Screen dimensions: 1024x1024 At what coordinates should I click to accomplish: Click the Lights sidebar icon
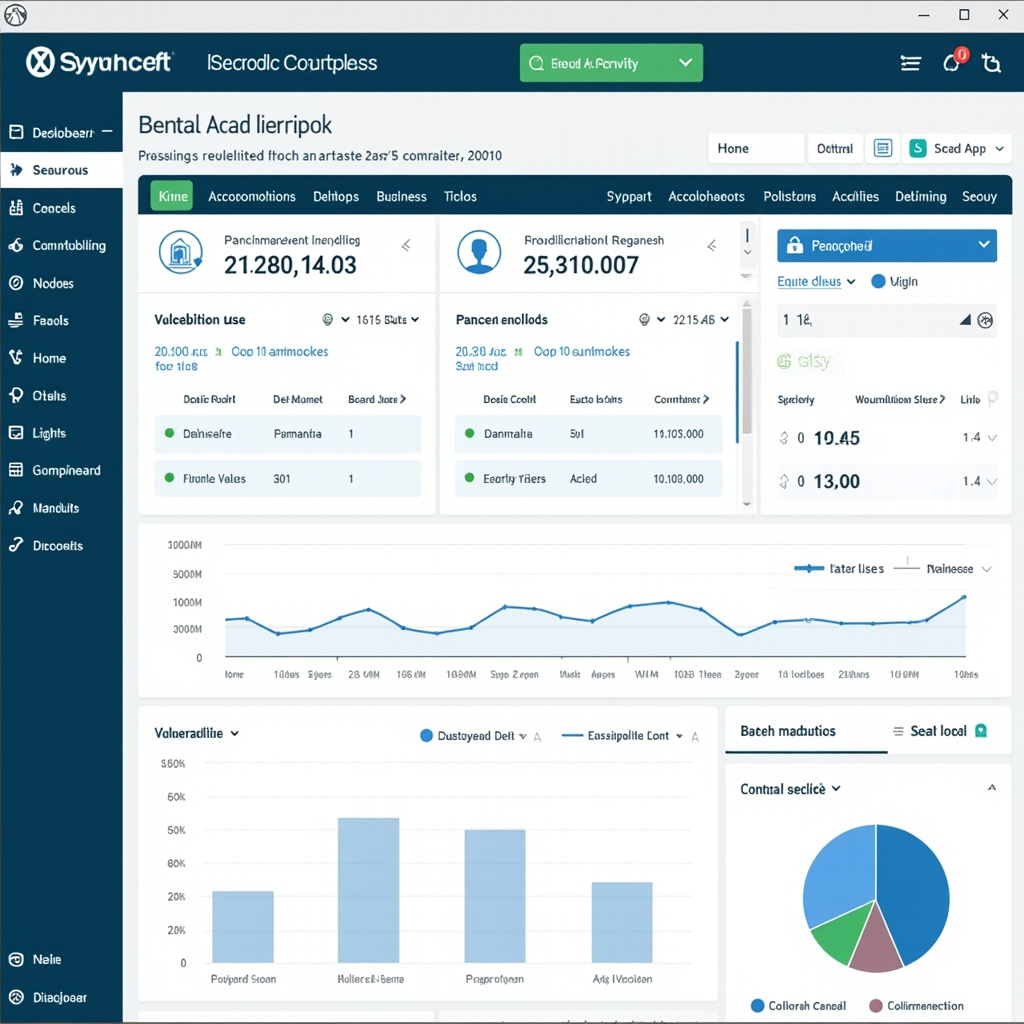click(14, 432)
